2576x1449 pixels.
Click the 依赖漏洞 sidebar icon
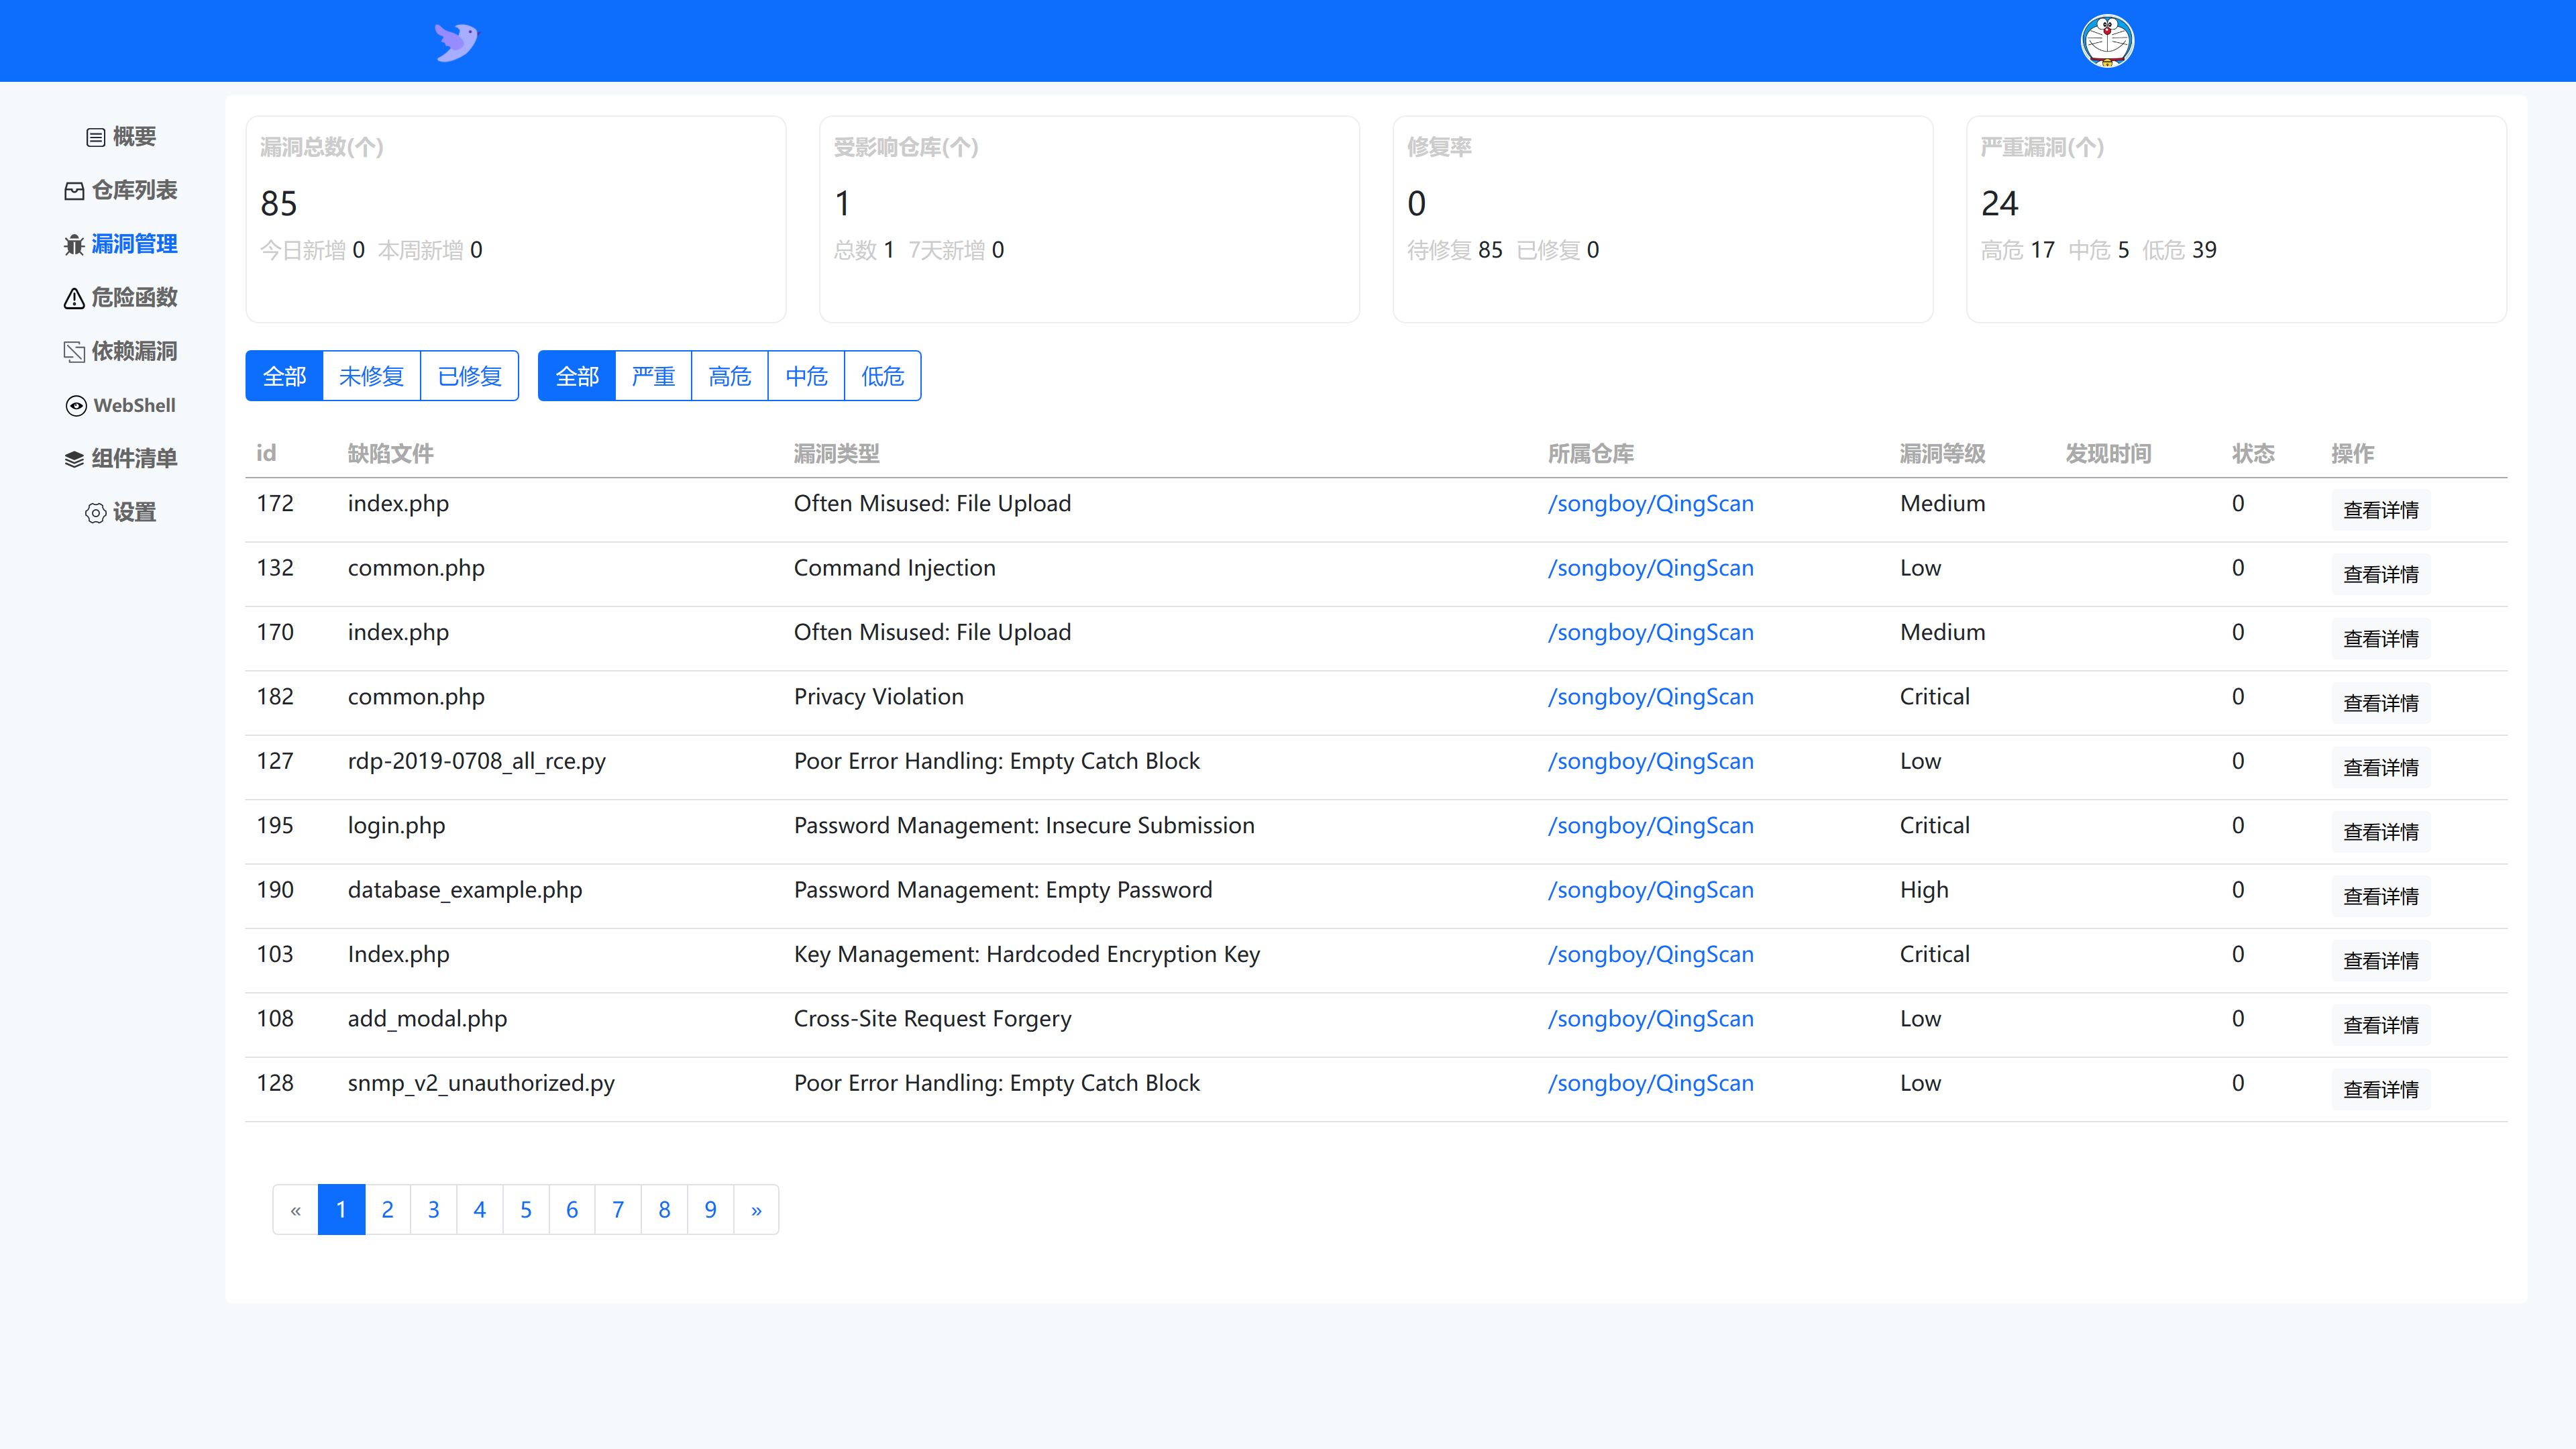click(74, 352)
